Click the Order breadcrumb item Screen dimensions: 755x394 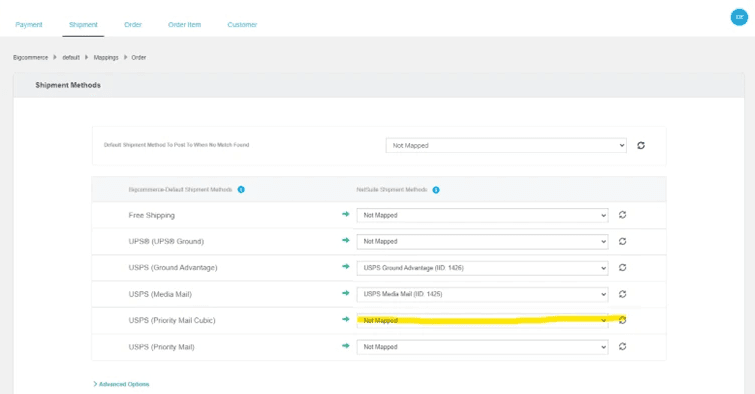pyautogui.click(x=139, y=57)
